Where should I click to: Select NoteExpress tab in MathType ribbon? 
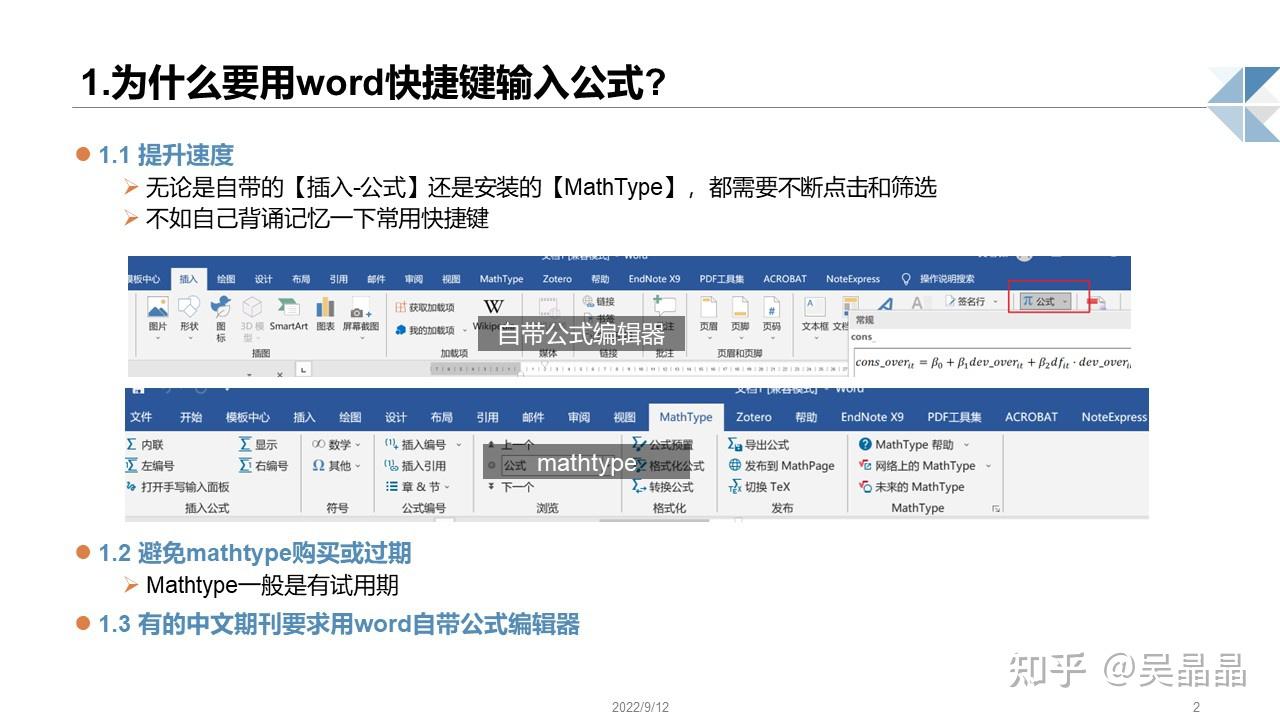tap(1114, 417)
